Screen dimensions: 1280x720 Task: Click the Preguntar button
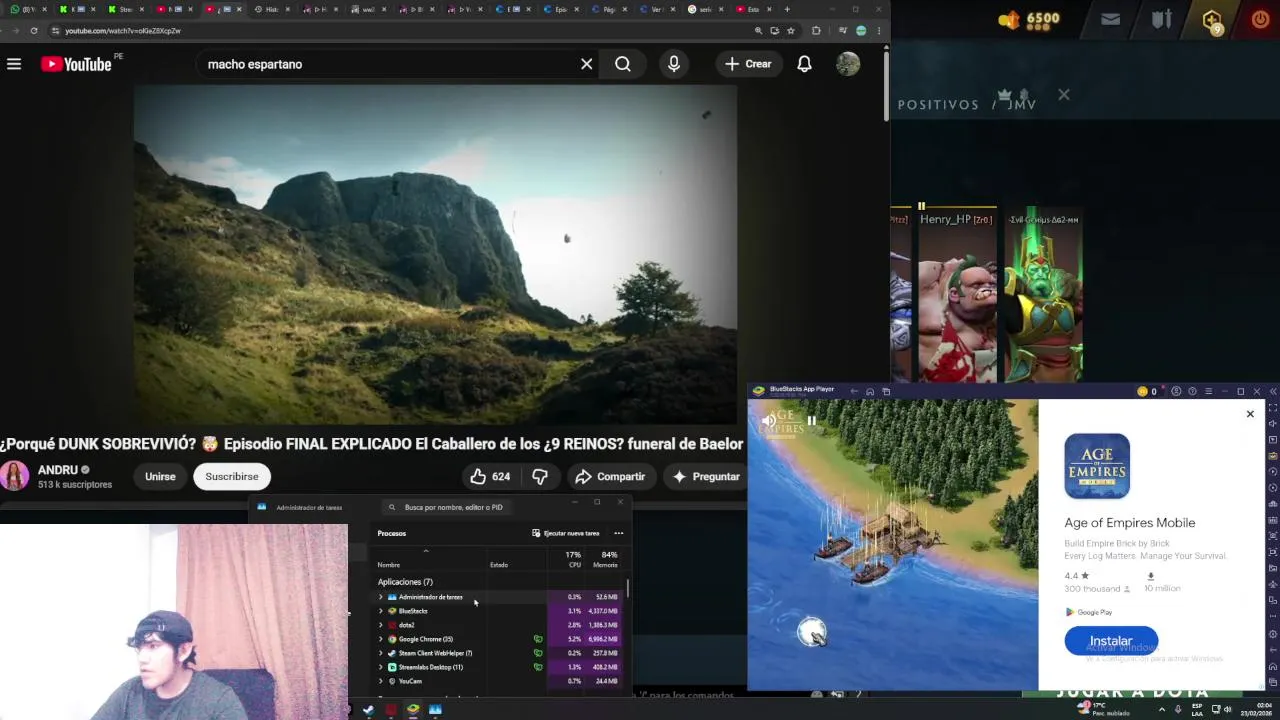coord(706,476)
